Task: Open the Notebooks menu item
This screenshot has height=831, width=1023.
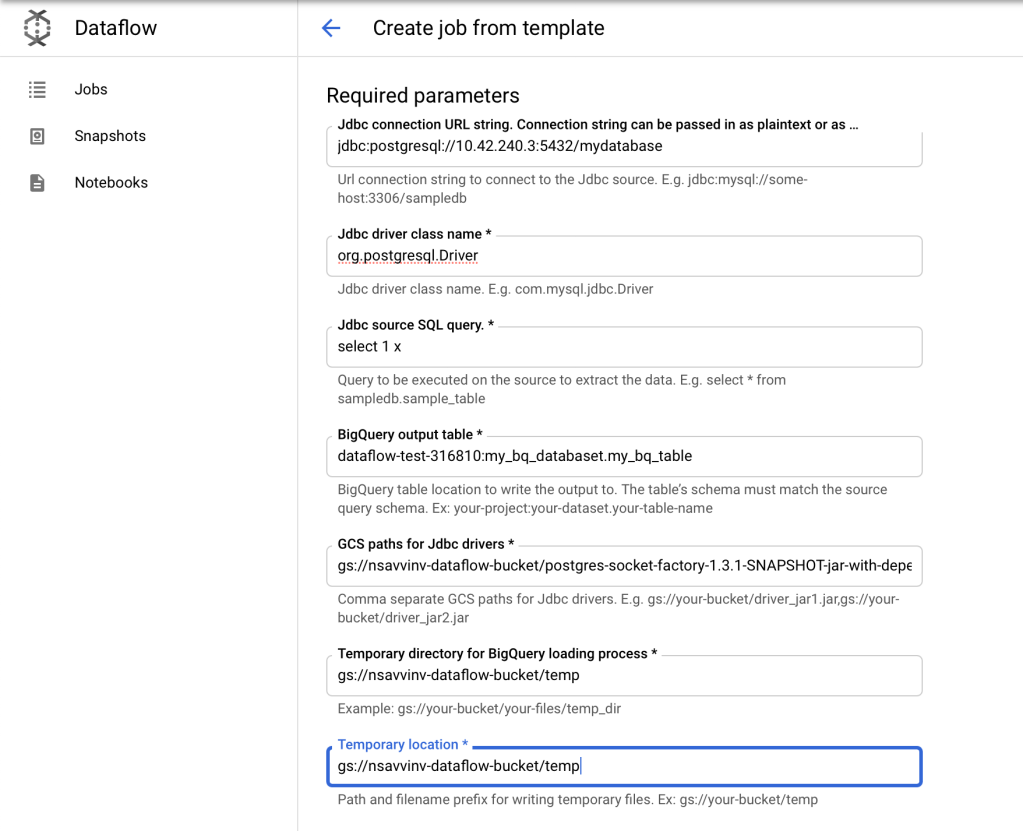Action: [111, 183]
